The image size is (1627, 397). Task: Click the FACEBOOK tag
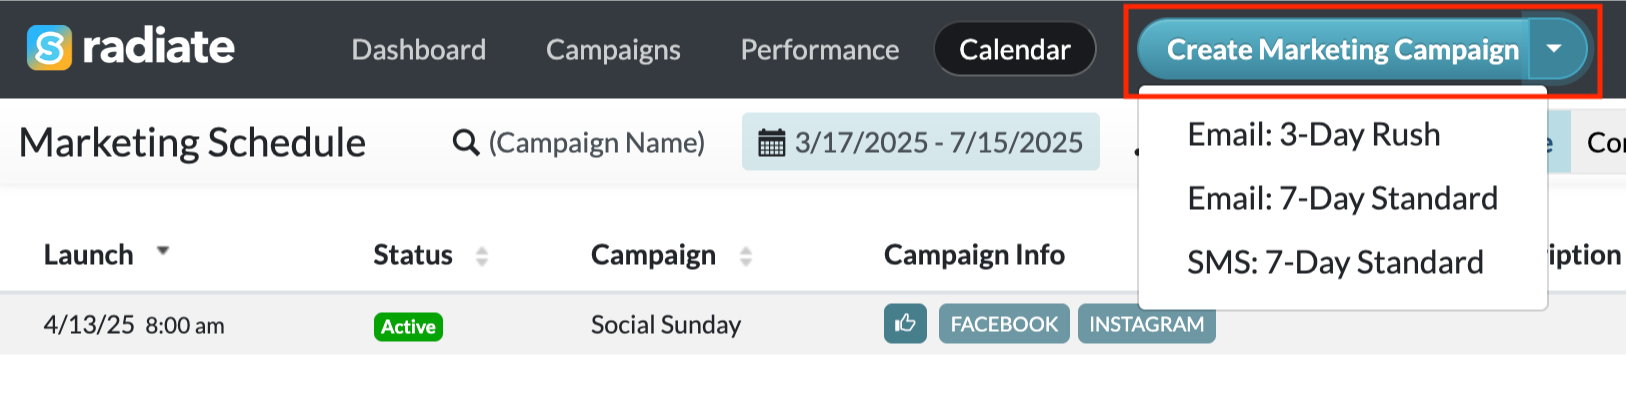coord(1004,323)
